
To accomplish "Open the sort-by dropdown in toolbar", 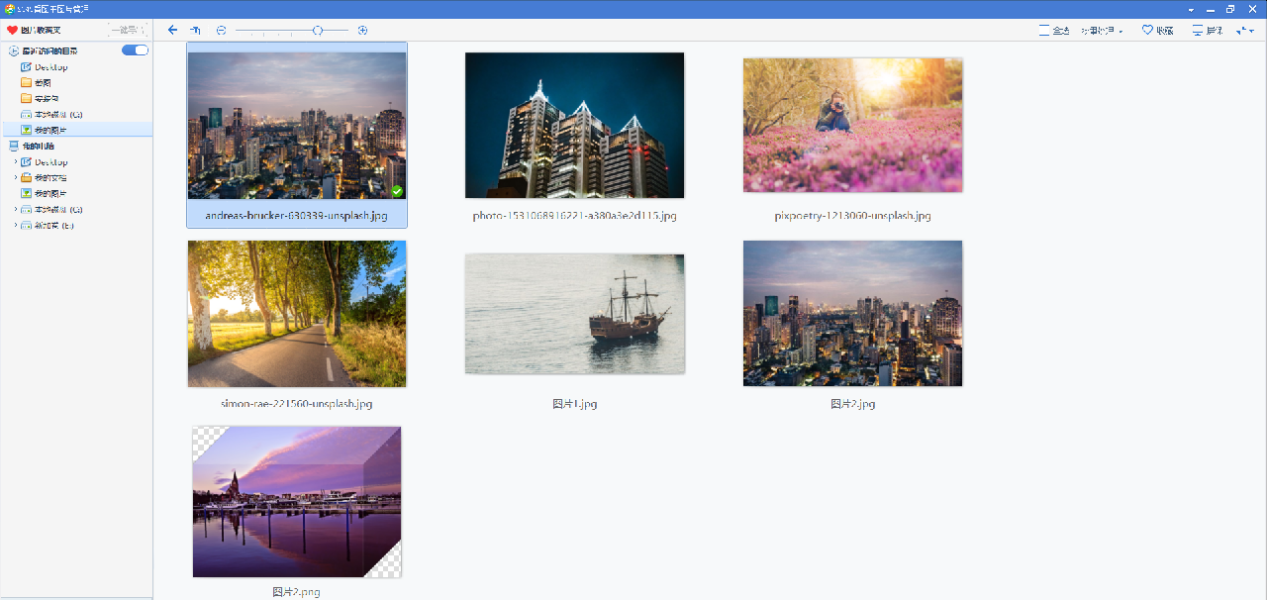I will point(1102,31).
